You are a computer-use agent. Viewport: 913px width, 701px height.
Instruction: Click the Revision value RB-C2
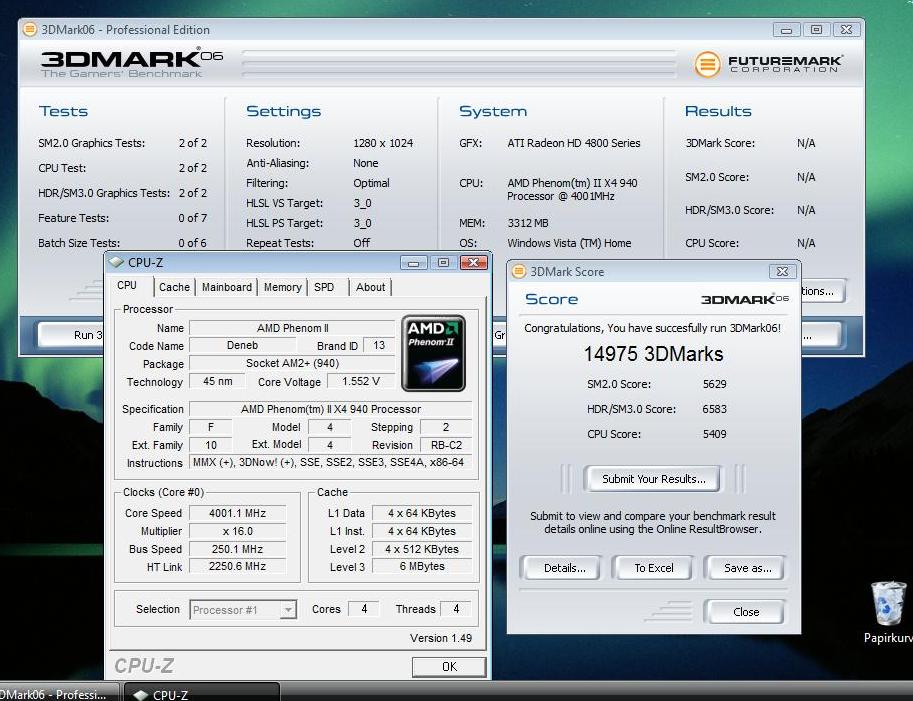(x=446, y=445)
